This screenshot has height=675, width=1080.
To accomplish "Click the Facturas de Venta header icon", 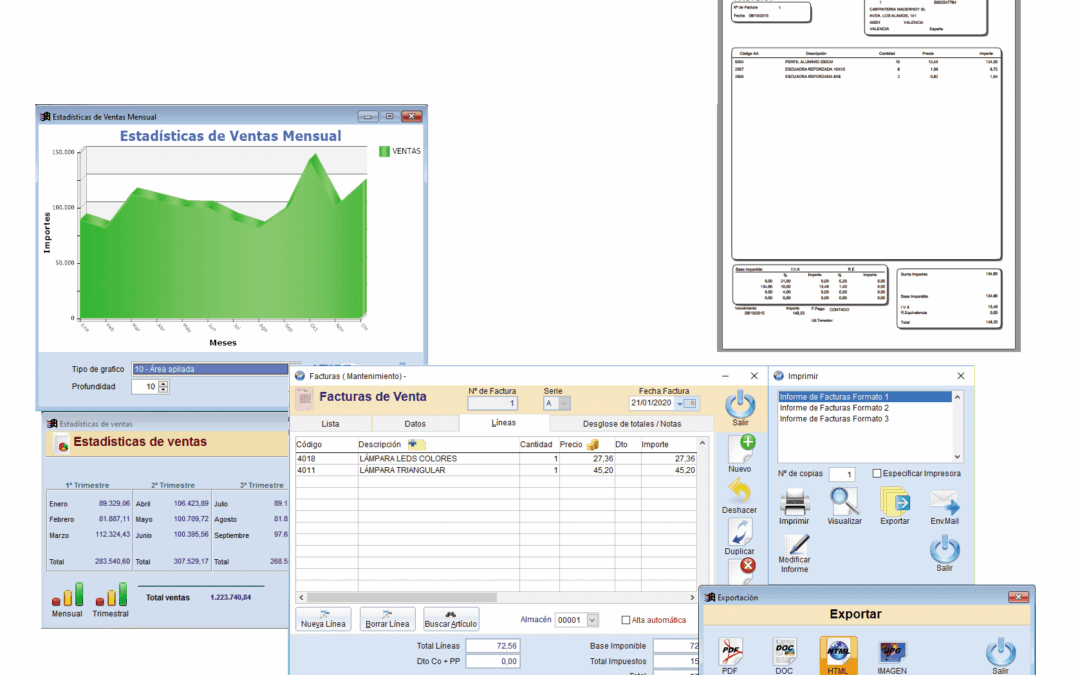I will pyautogui.click(x=304, y=398).
